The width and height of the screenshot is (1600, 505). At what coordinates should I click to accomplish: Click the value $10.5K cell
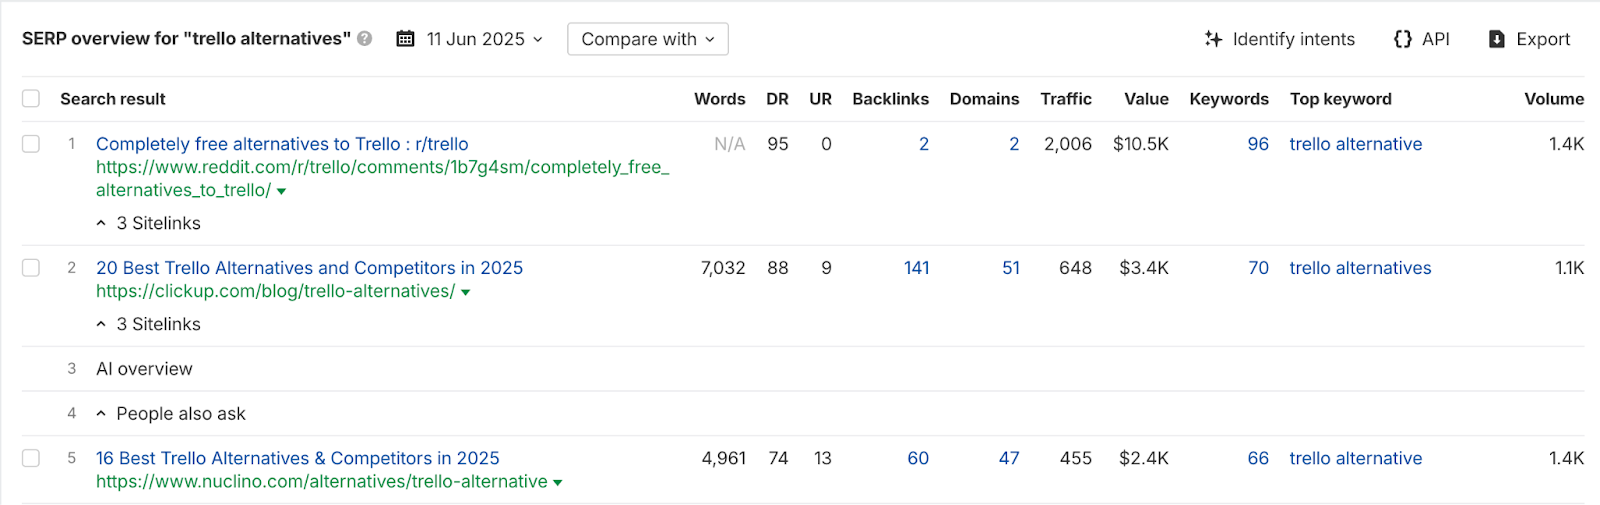[1141, 144]
